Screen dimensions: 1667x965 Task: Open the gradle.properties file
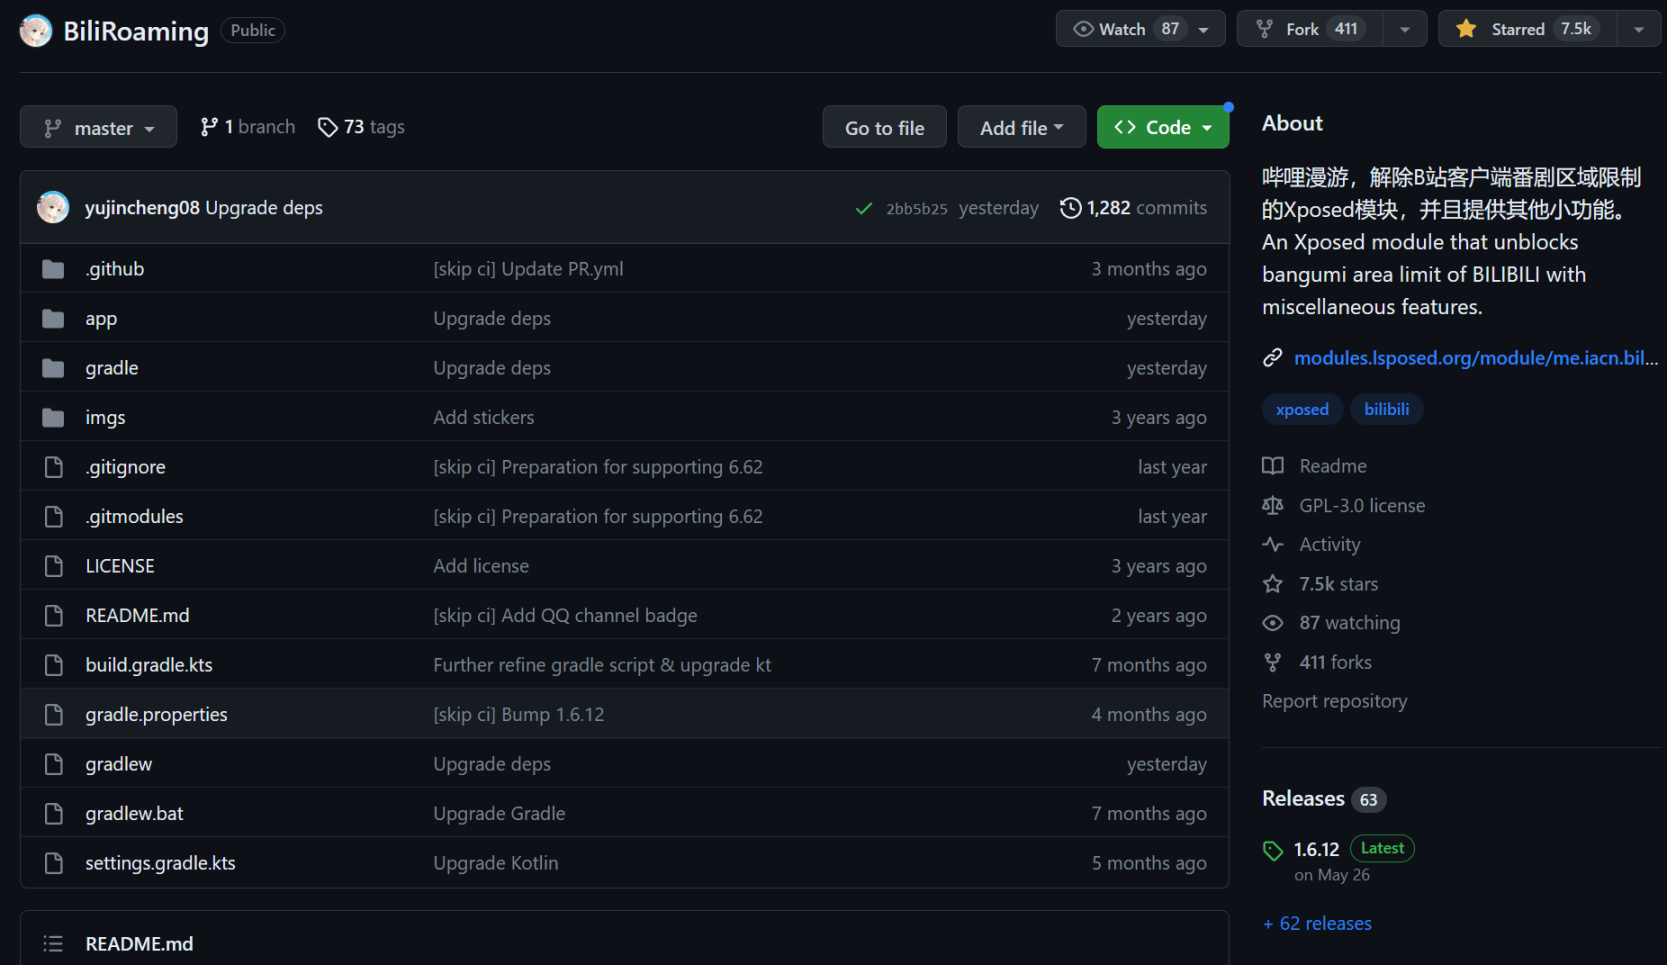(x=156, y=714)
